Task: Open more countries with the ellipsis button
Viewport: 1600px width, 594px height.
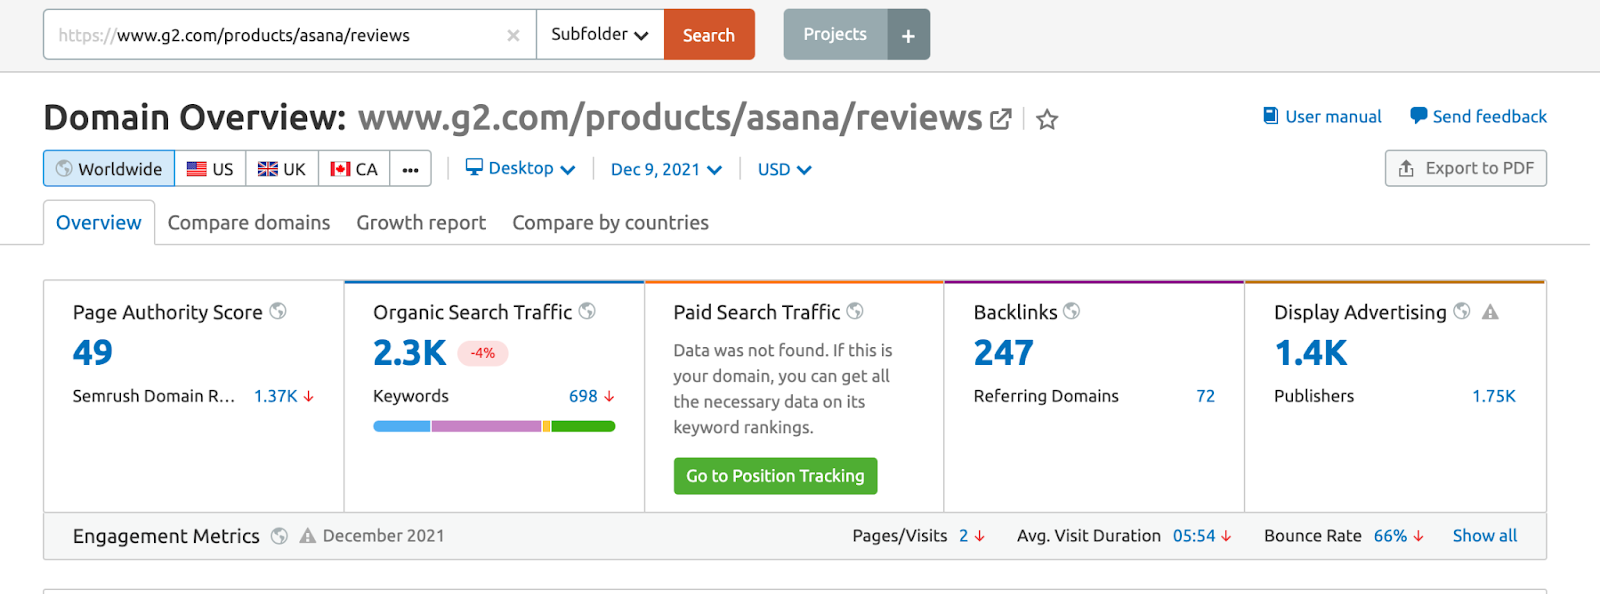Action: 410,168
